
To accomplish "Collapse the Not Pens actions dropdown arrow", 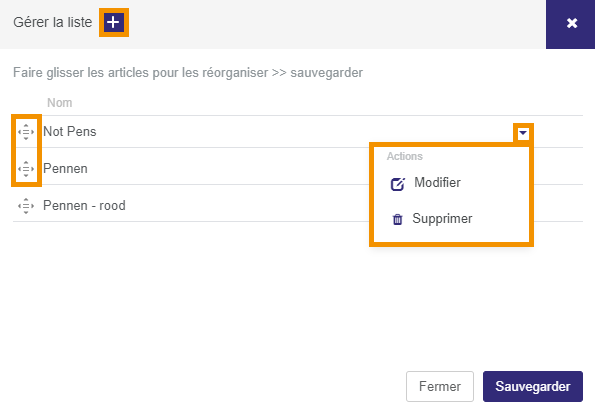I will [x=523, y=133].
